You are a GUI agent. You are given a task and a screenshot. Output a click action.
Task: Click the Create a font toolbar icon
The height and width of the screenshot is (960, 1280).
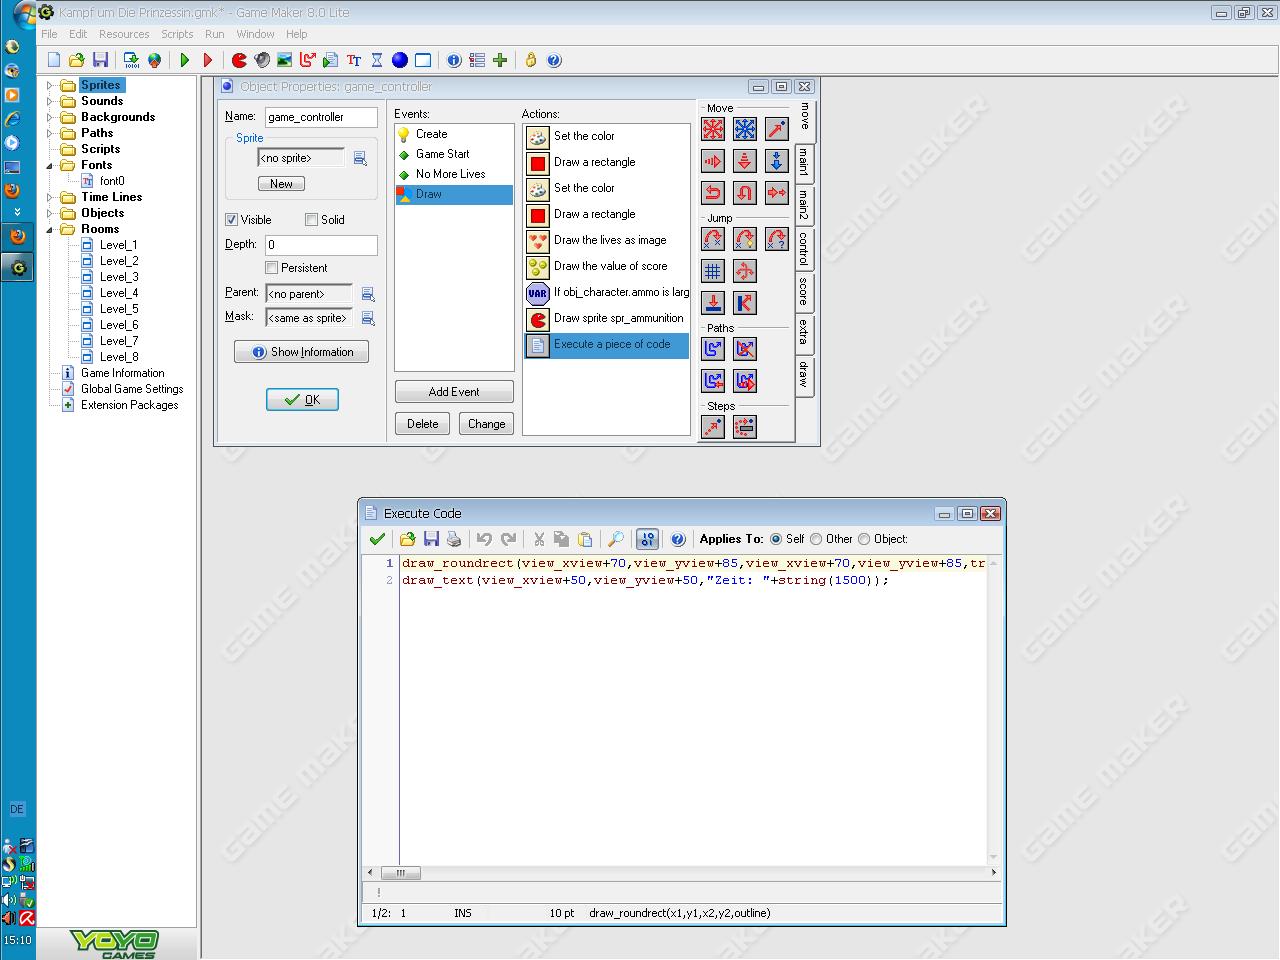pos(353,60)
